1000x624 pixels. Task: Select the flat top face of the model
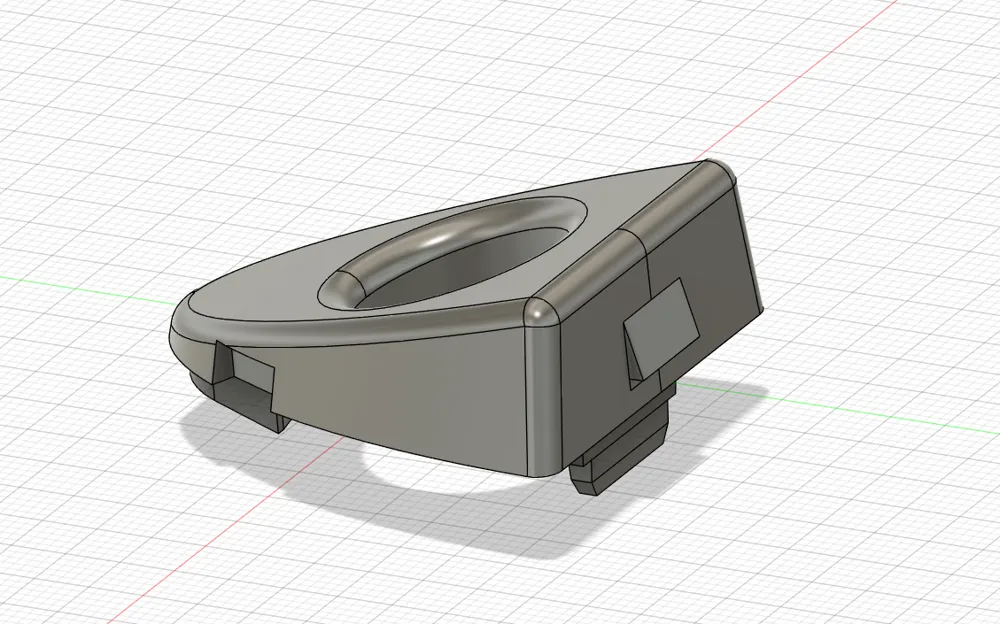coord(268,287)
